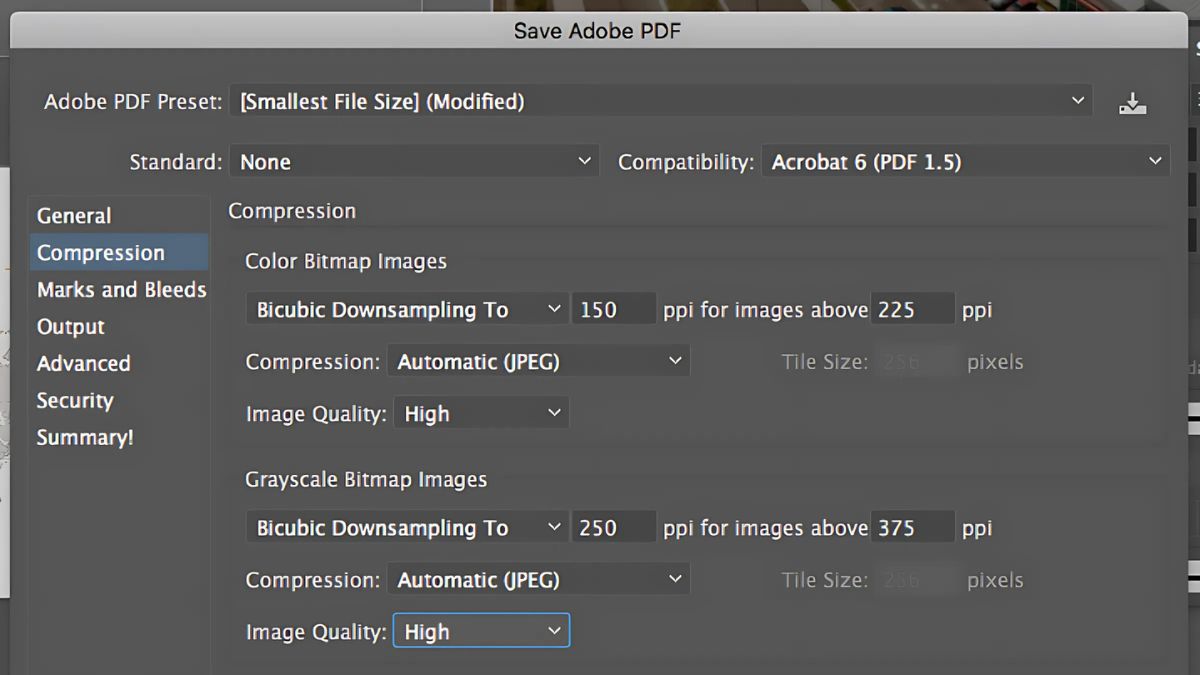Image resolution: width=1200 pixels, height=675 pixels.
Task: Click the save preset download icon
Action: click(1132, 102)
